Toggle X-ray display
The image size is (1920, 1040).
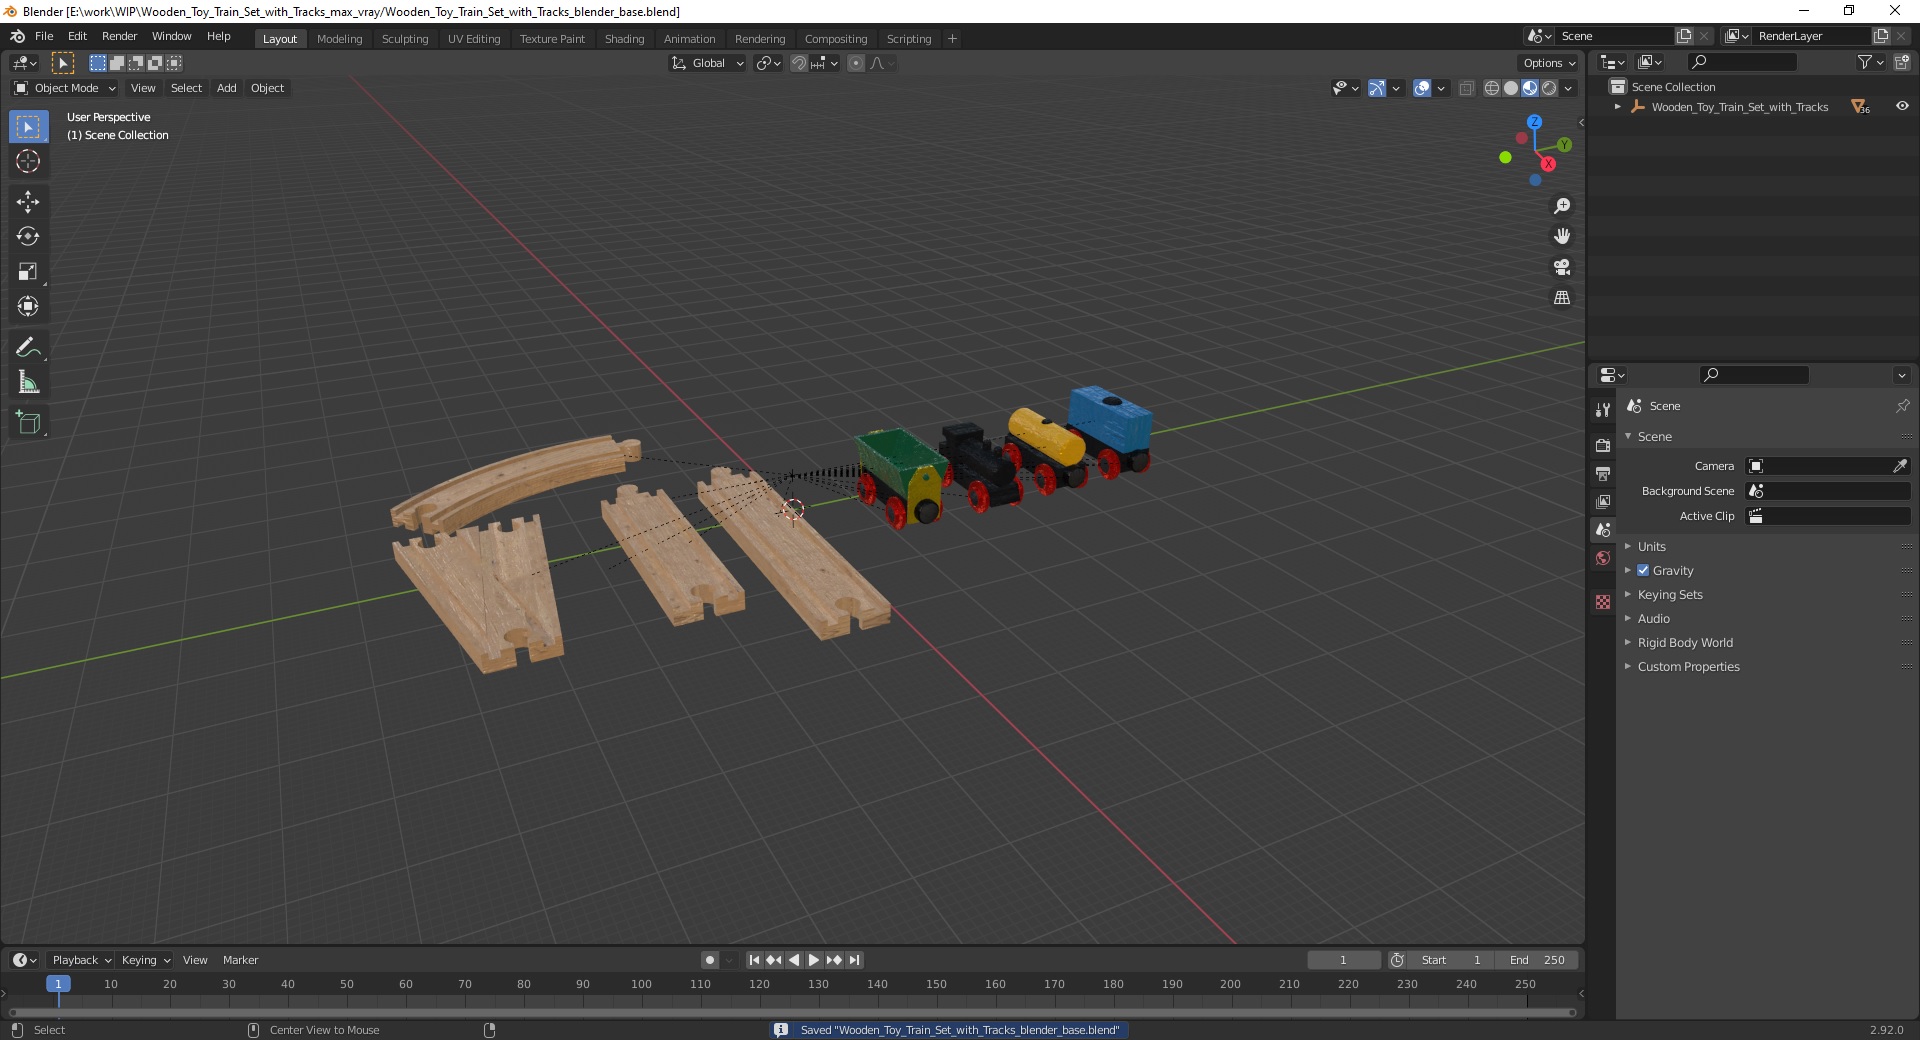[x=1467, y=88]
